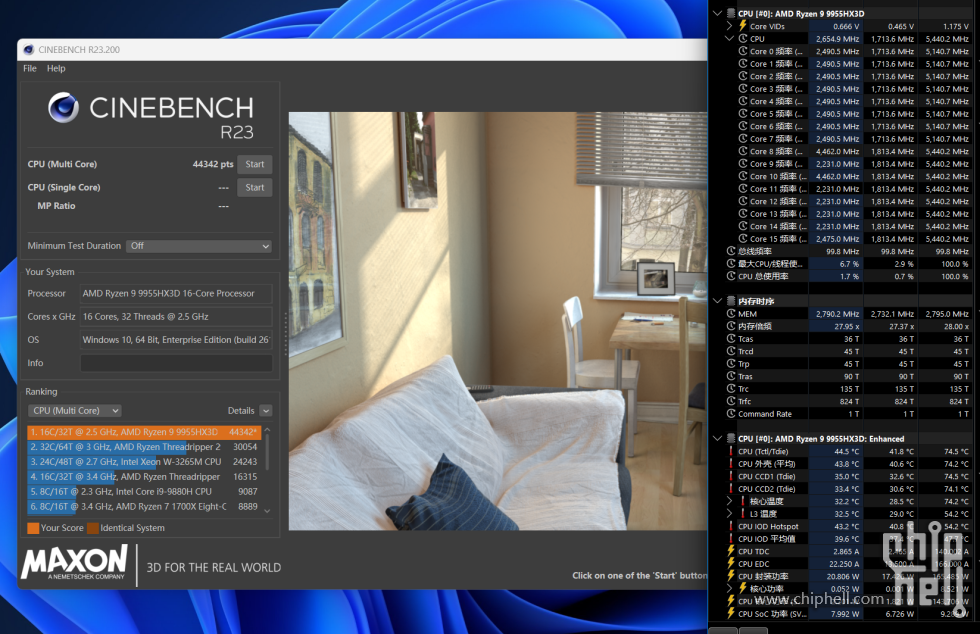
Task: Click the MP Ratio label
Action: click(x=56, y=206)
